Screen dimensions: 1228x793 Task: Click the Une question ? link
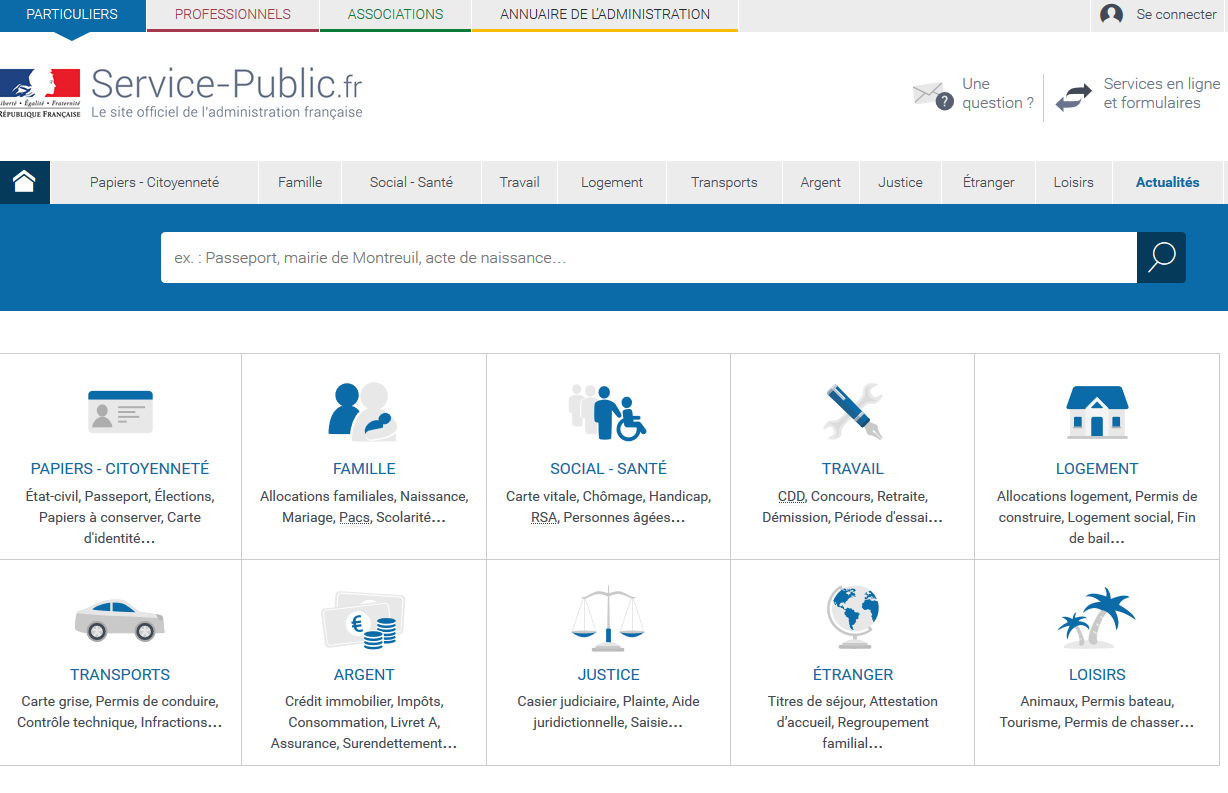(x=998, y=93)
